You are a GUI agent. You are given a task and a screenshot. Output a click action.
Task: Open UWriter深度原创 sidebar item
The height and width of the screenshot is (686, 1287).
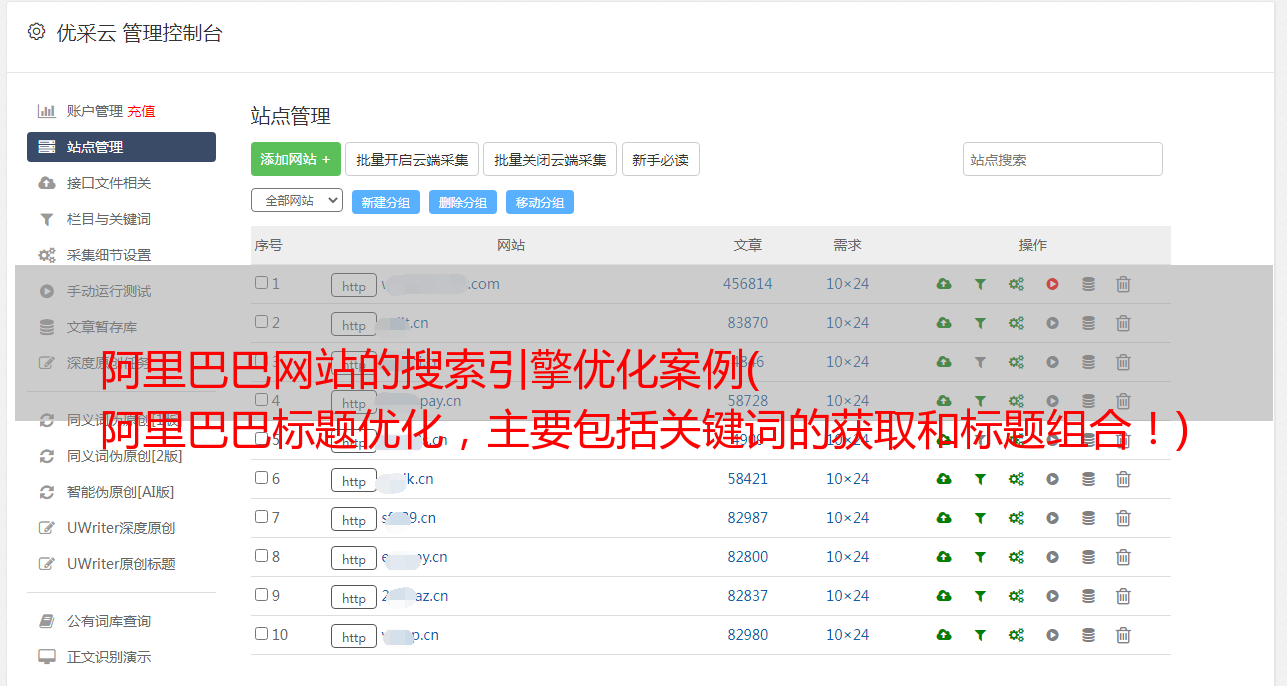tap(121, 528)
